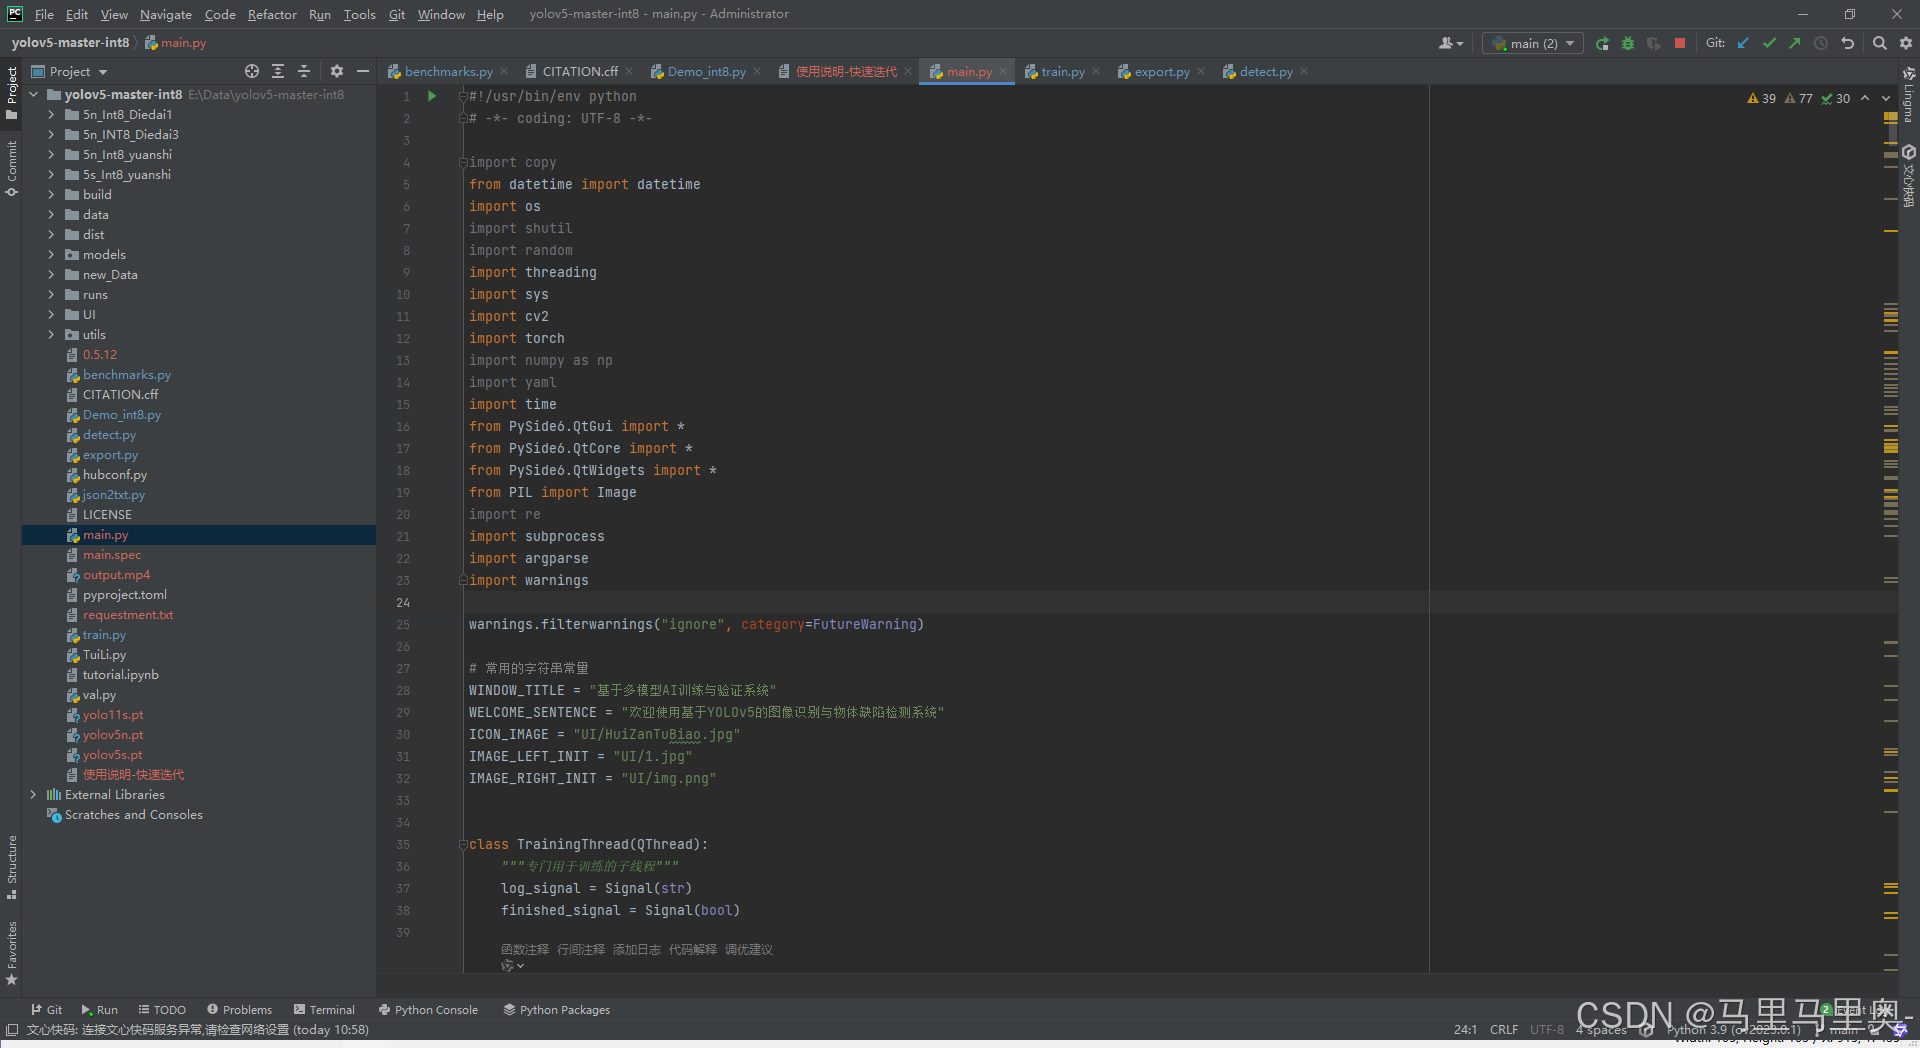Click 24:1 cursor position indicator
The height and width of the screenshot is (1048, 1920).
pos(1464,1029)
